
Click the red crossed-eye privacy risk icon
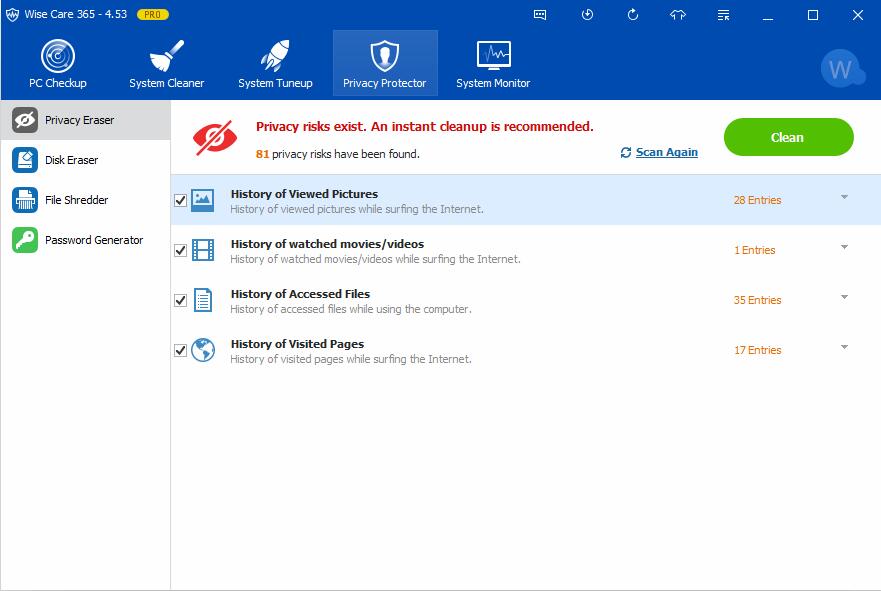[x=215, y=138]
